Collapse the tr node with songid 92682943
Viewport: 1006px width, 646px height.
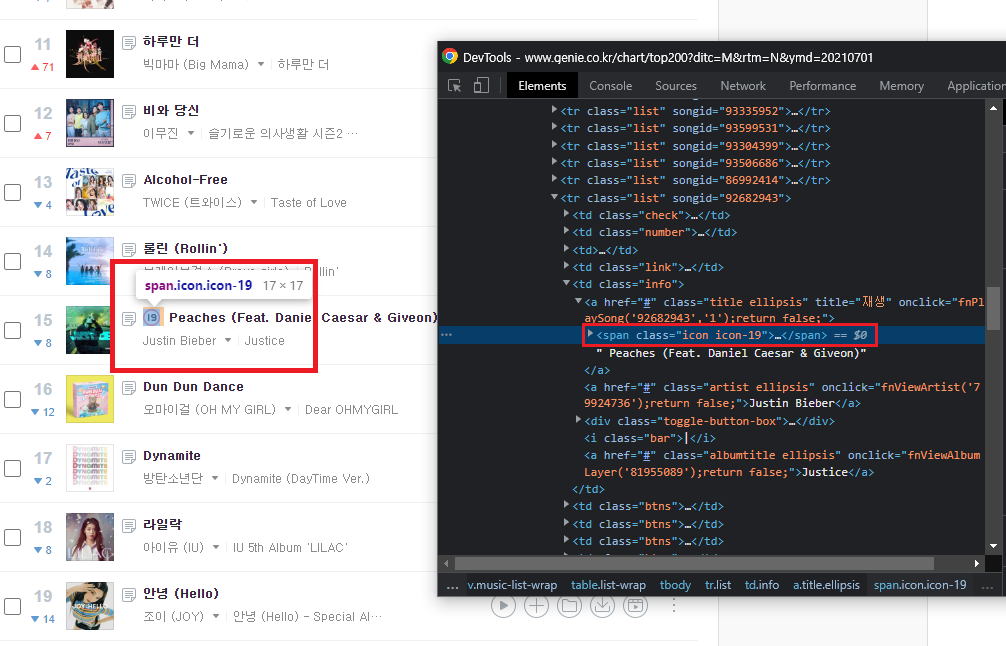[x=554, y=197]
